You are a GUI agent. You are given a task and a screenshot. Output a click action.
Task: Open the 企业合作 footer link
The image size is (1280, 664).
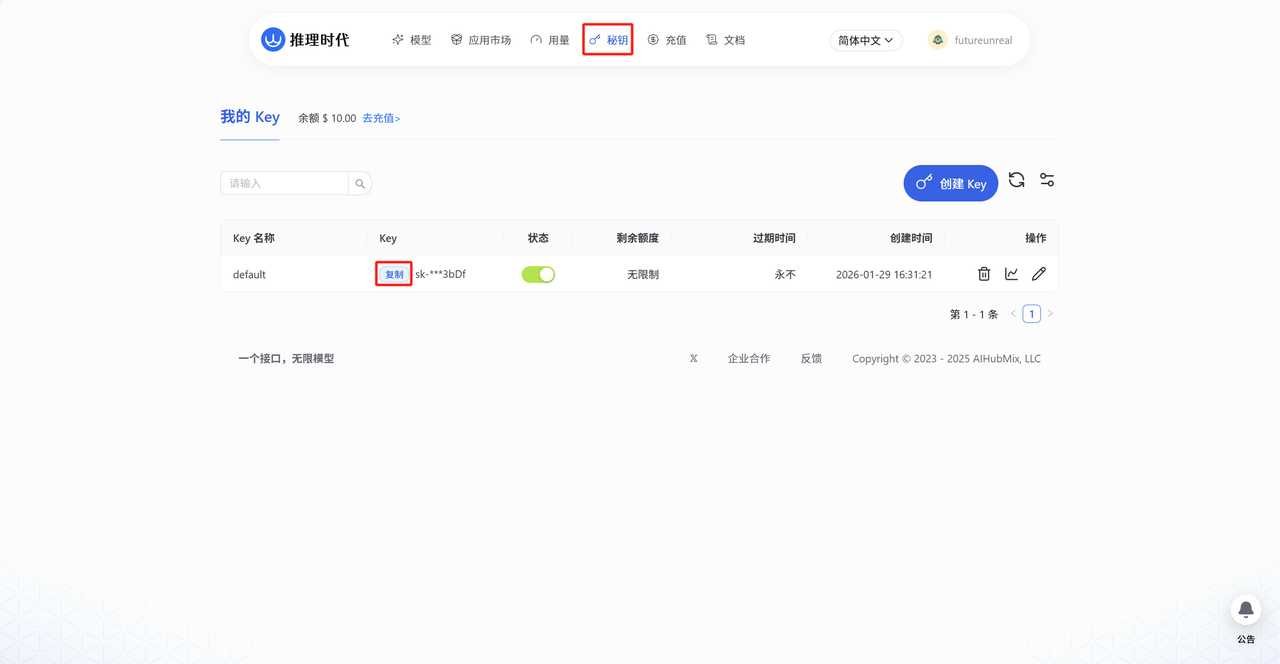[x=749, y=358]
